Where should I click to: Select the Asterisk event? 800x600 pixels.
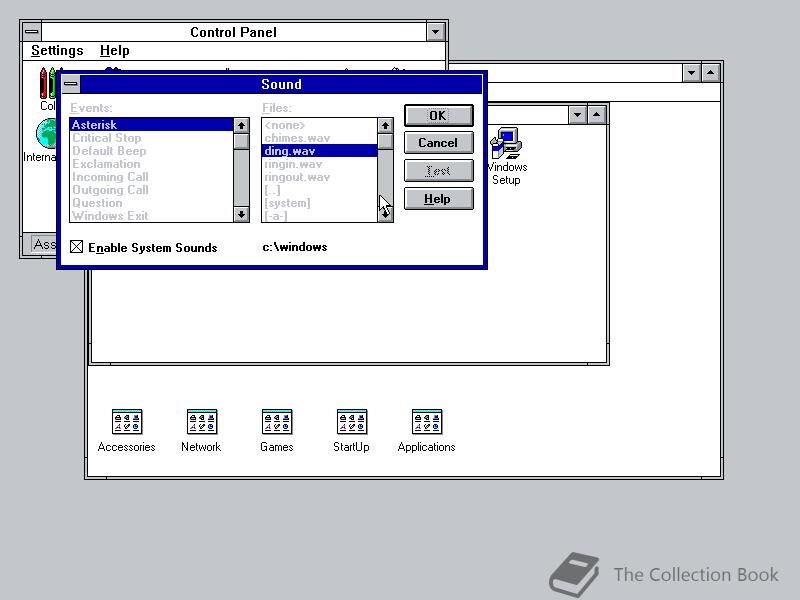(152, 124)
